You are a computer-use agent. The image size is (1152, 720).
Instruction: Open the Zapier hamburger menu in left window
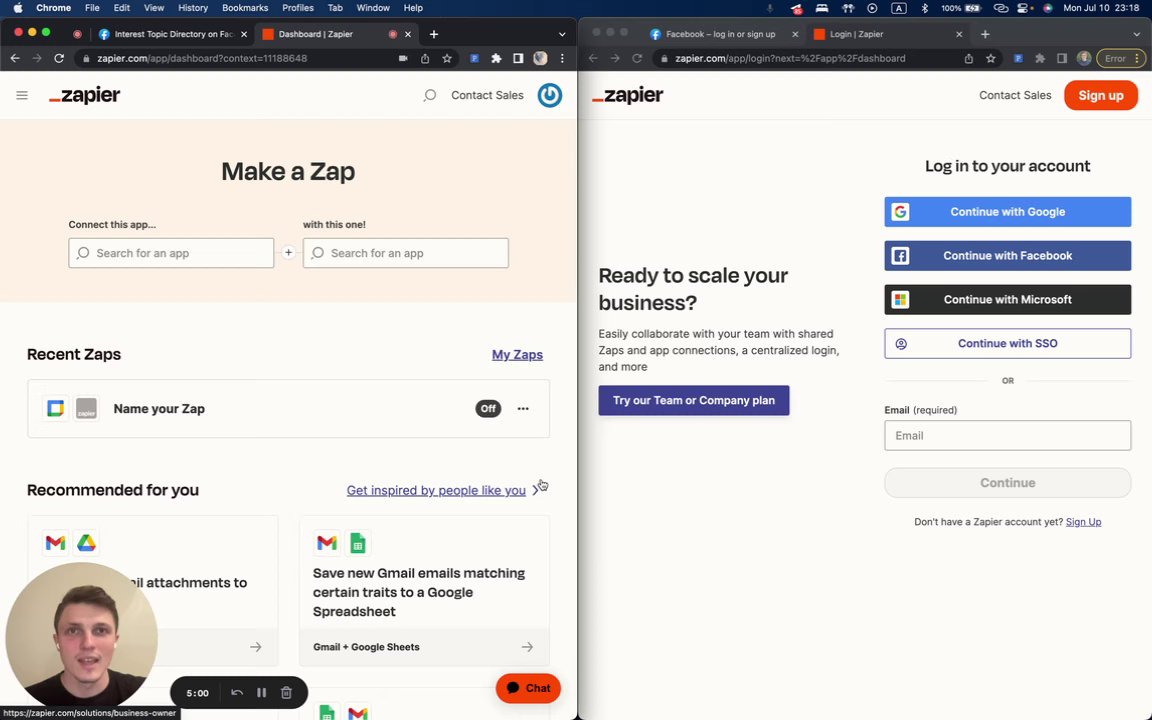point(22,96)
